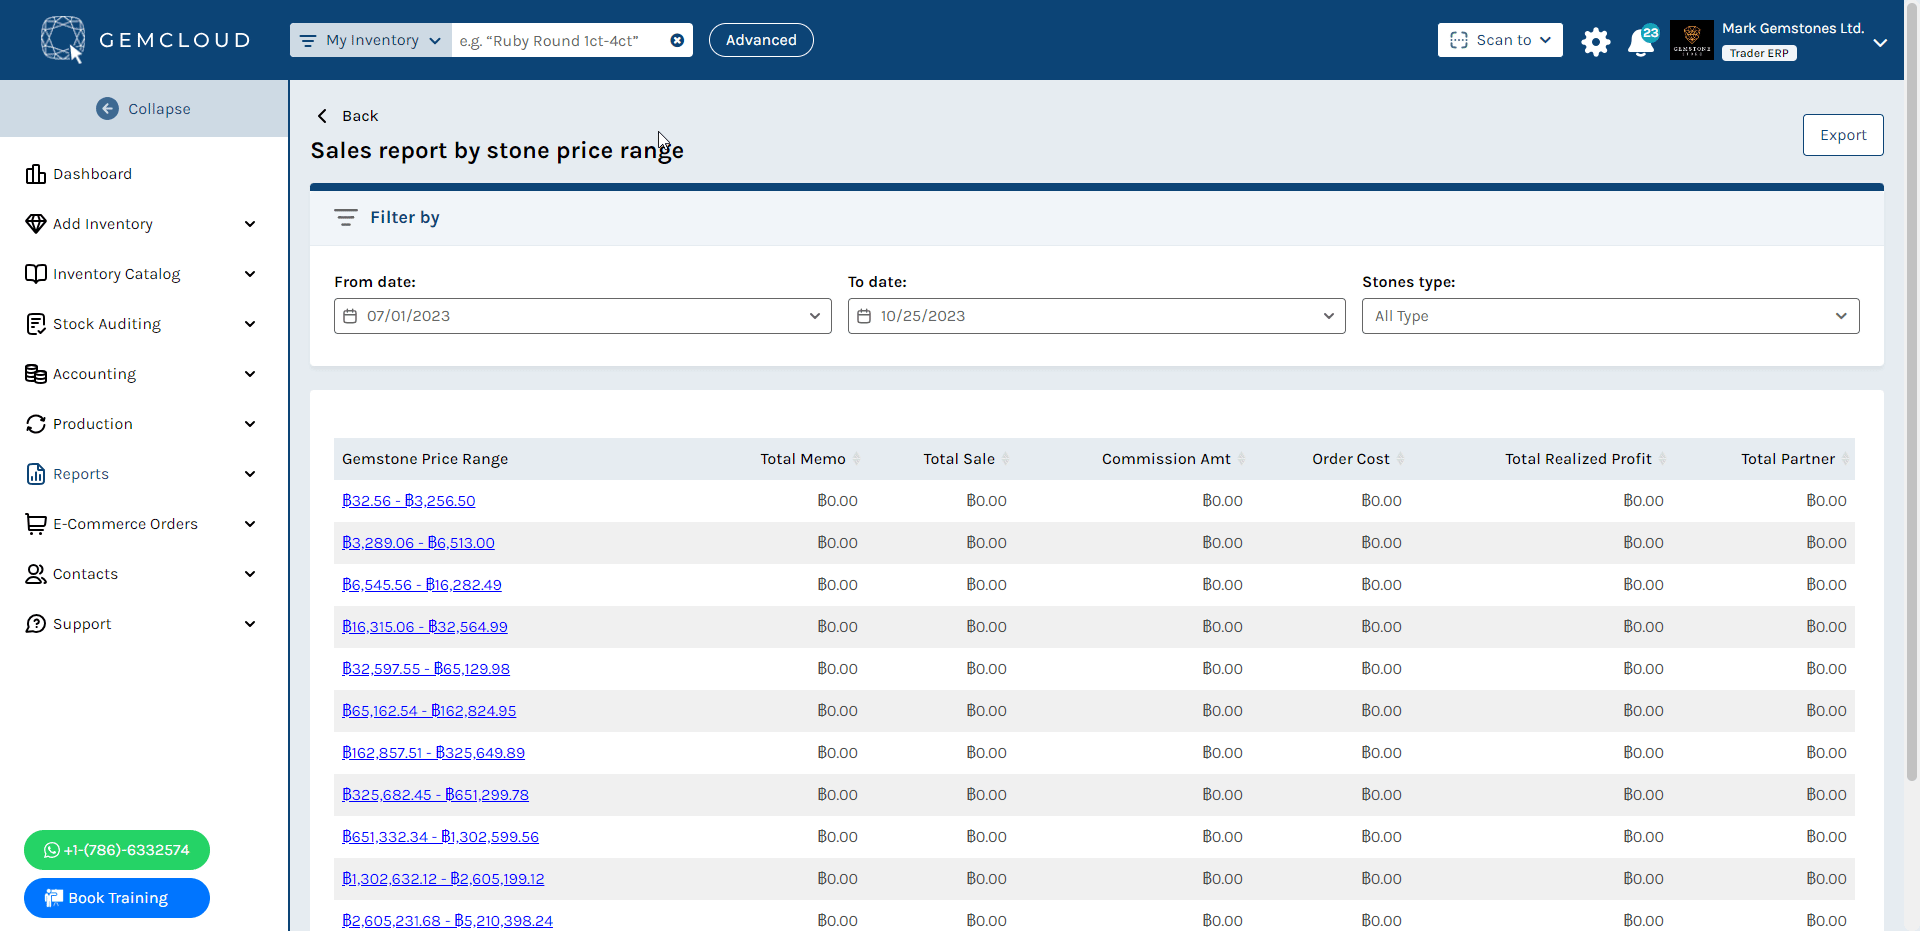Click the E-Commerce Orders cart icon
Viewport: 1920px width, 931px height.
[36, 524]
